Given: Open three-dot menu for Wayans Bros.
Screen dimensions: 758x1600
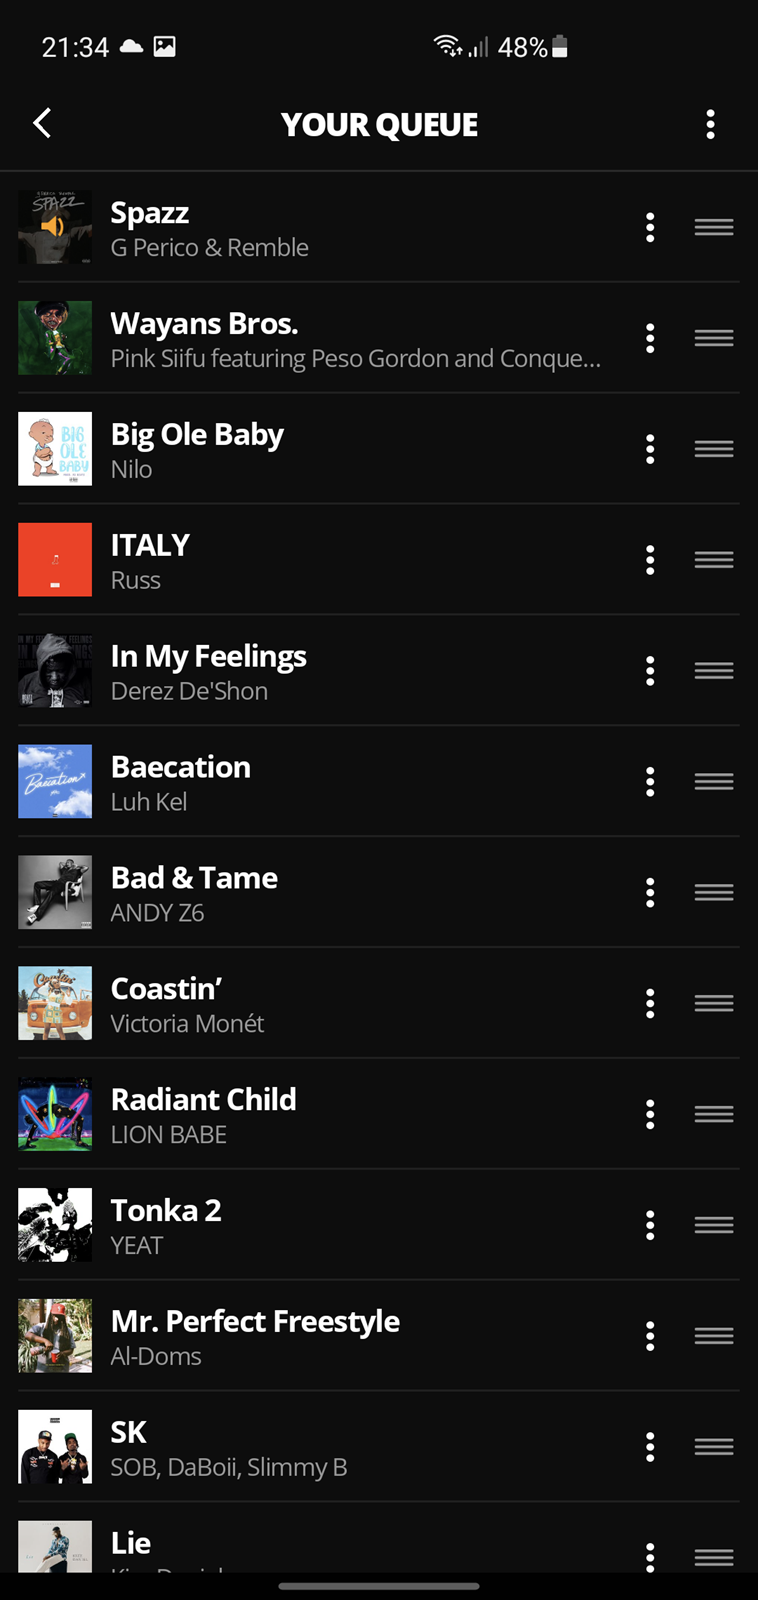Looking at the screenshot, I should 650,339.
